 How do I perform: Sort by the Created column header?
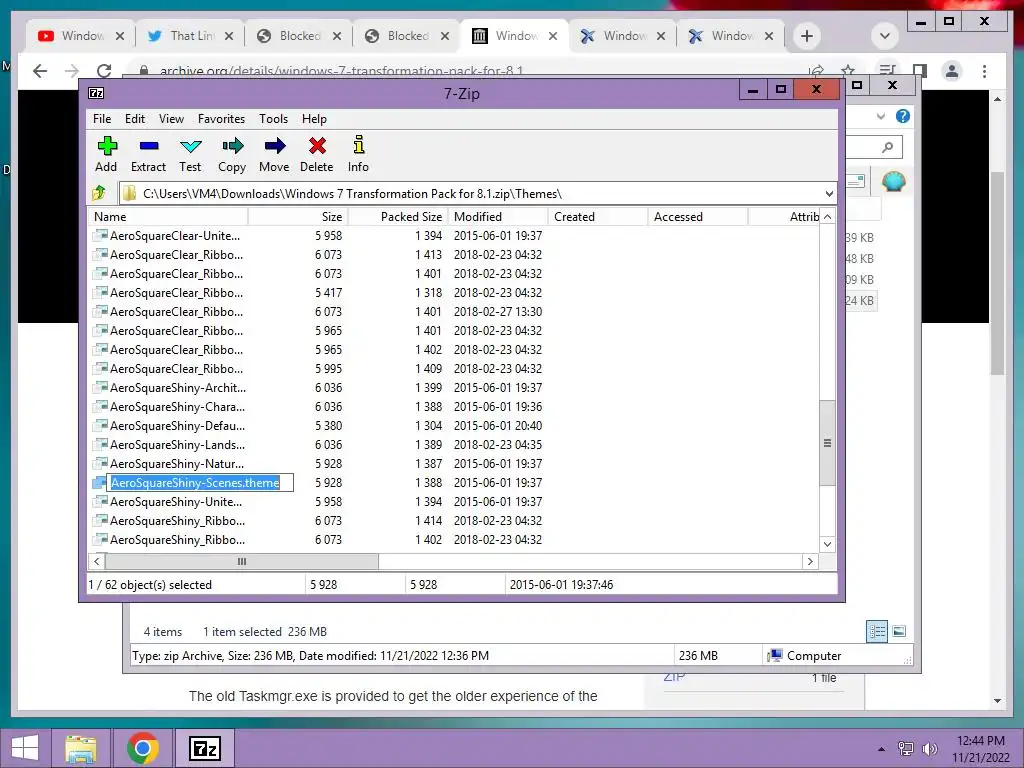click(x=598, y=217)
